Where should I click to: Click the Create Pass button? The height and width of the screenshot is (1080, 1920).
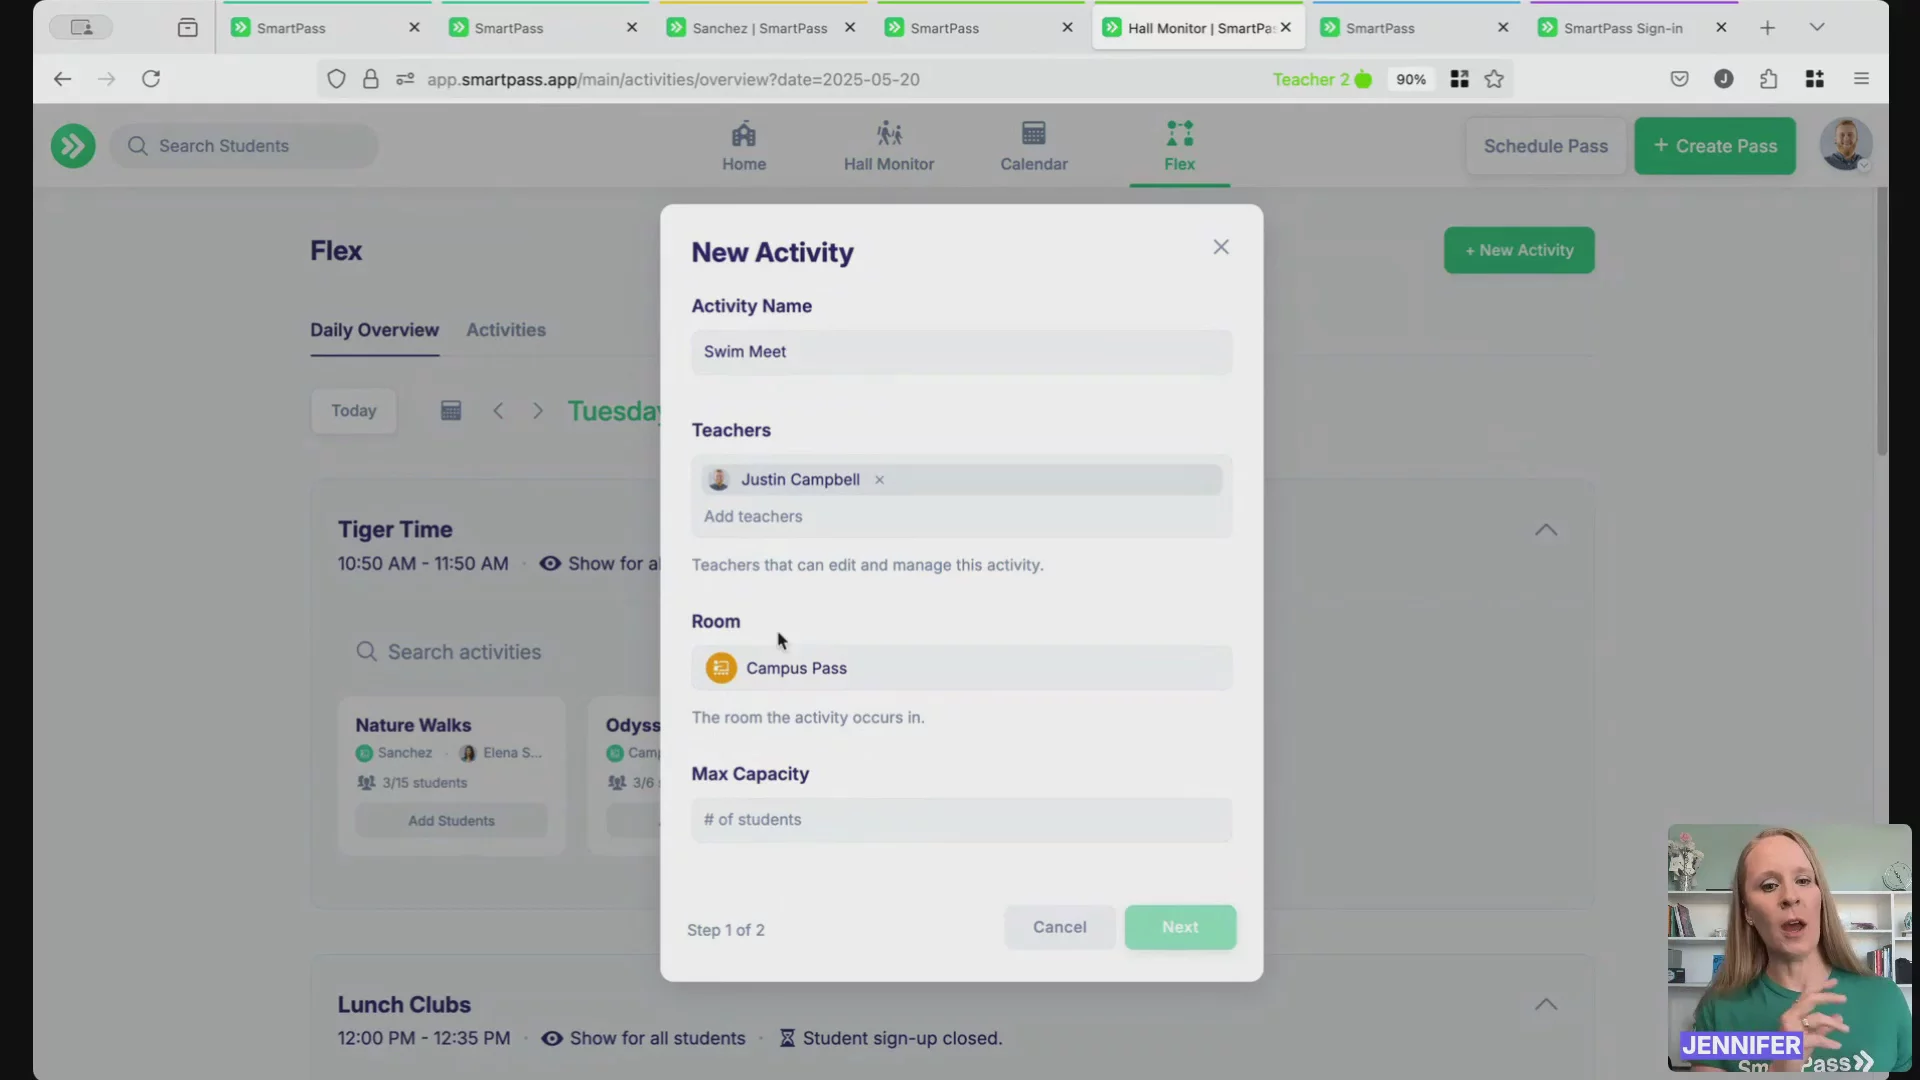[1715, 146]
